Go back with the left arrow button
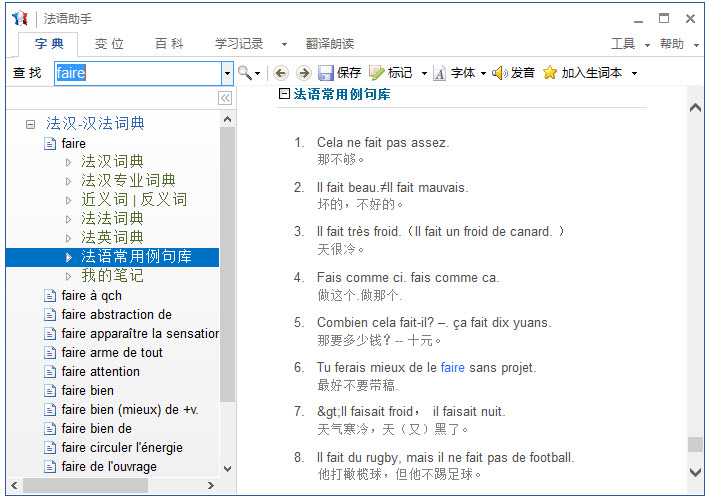 tap(280, 73)
